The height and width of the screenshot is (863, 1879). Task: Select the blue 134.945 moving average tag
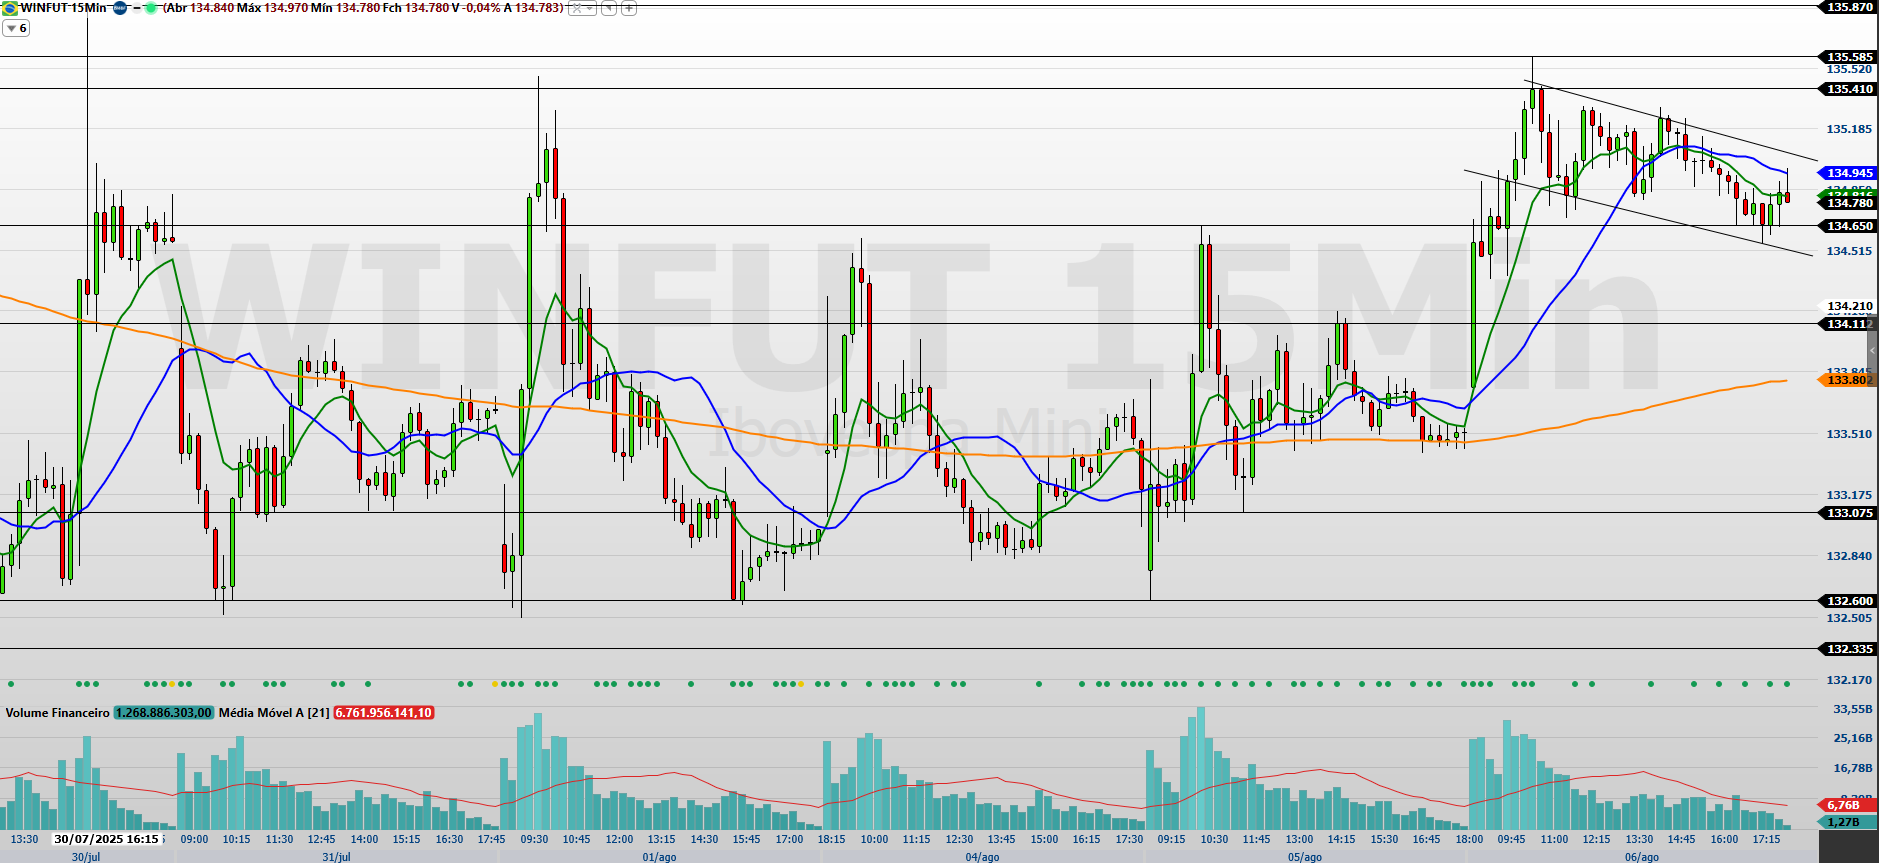tap(1848, 173)
